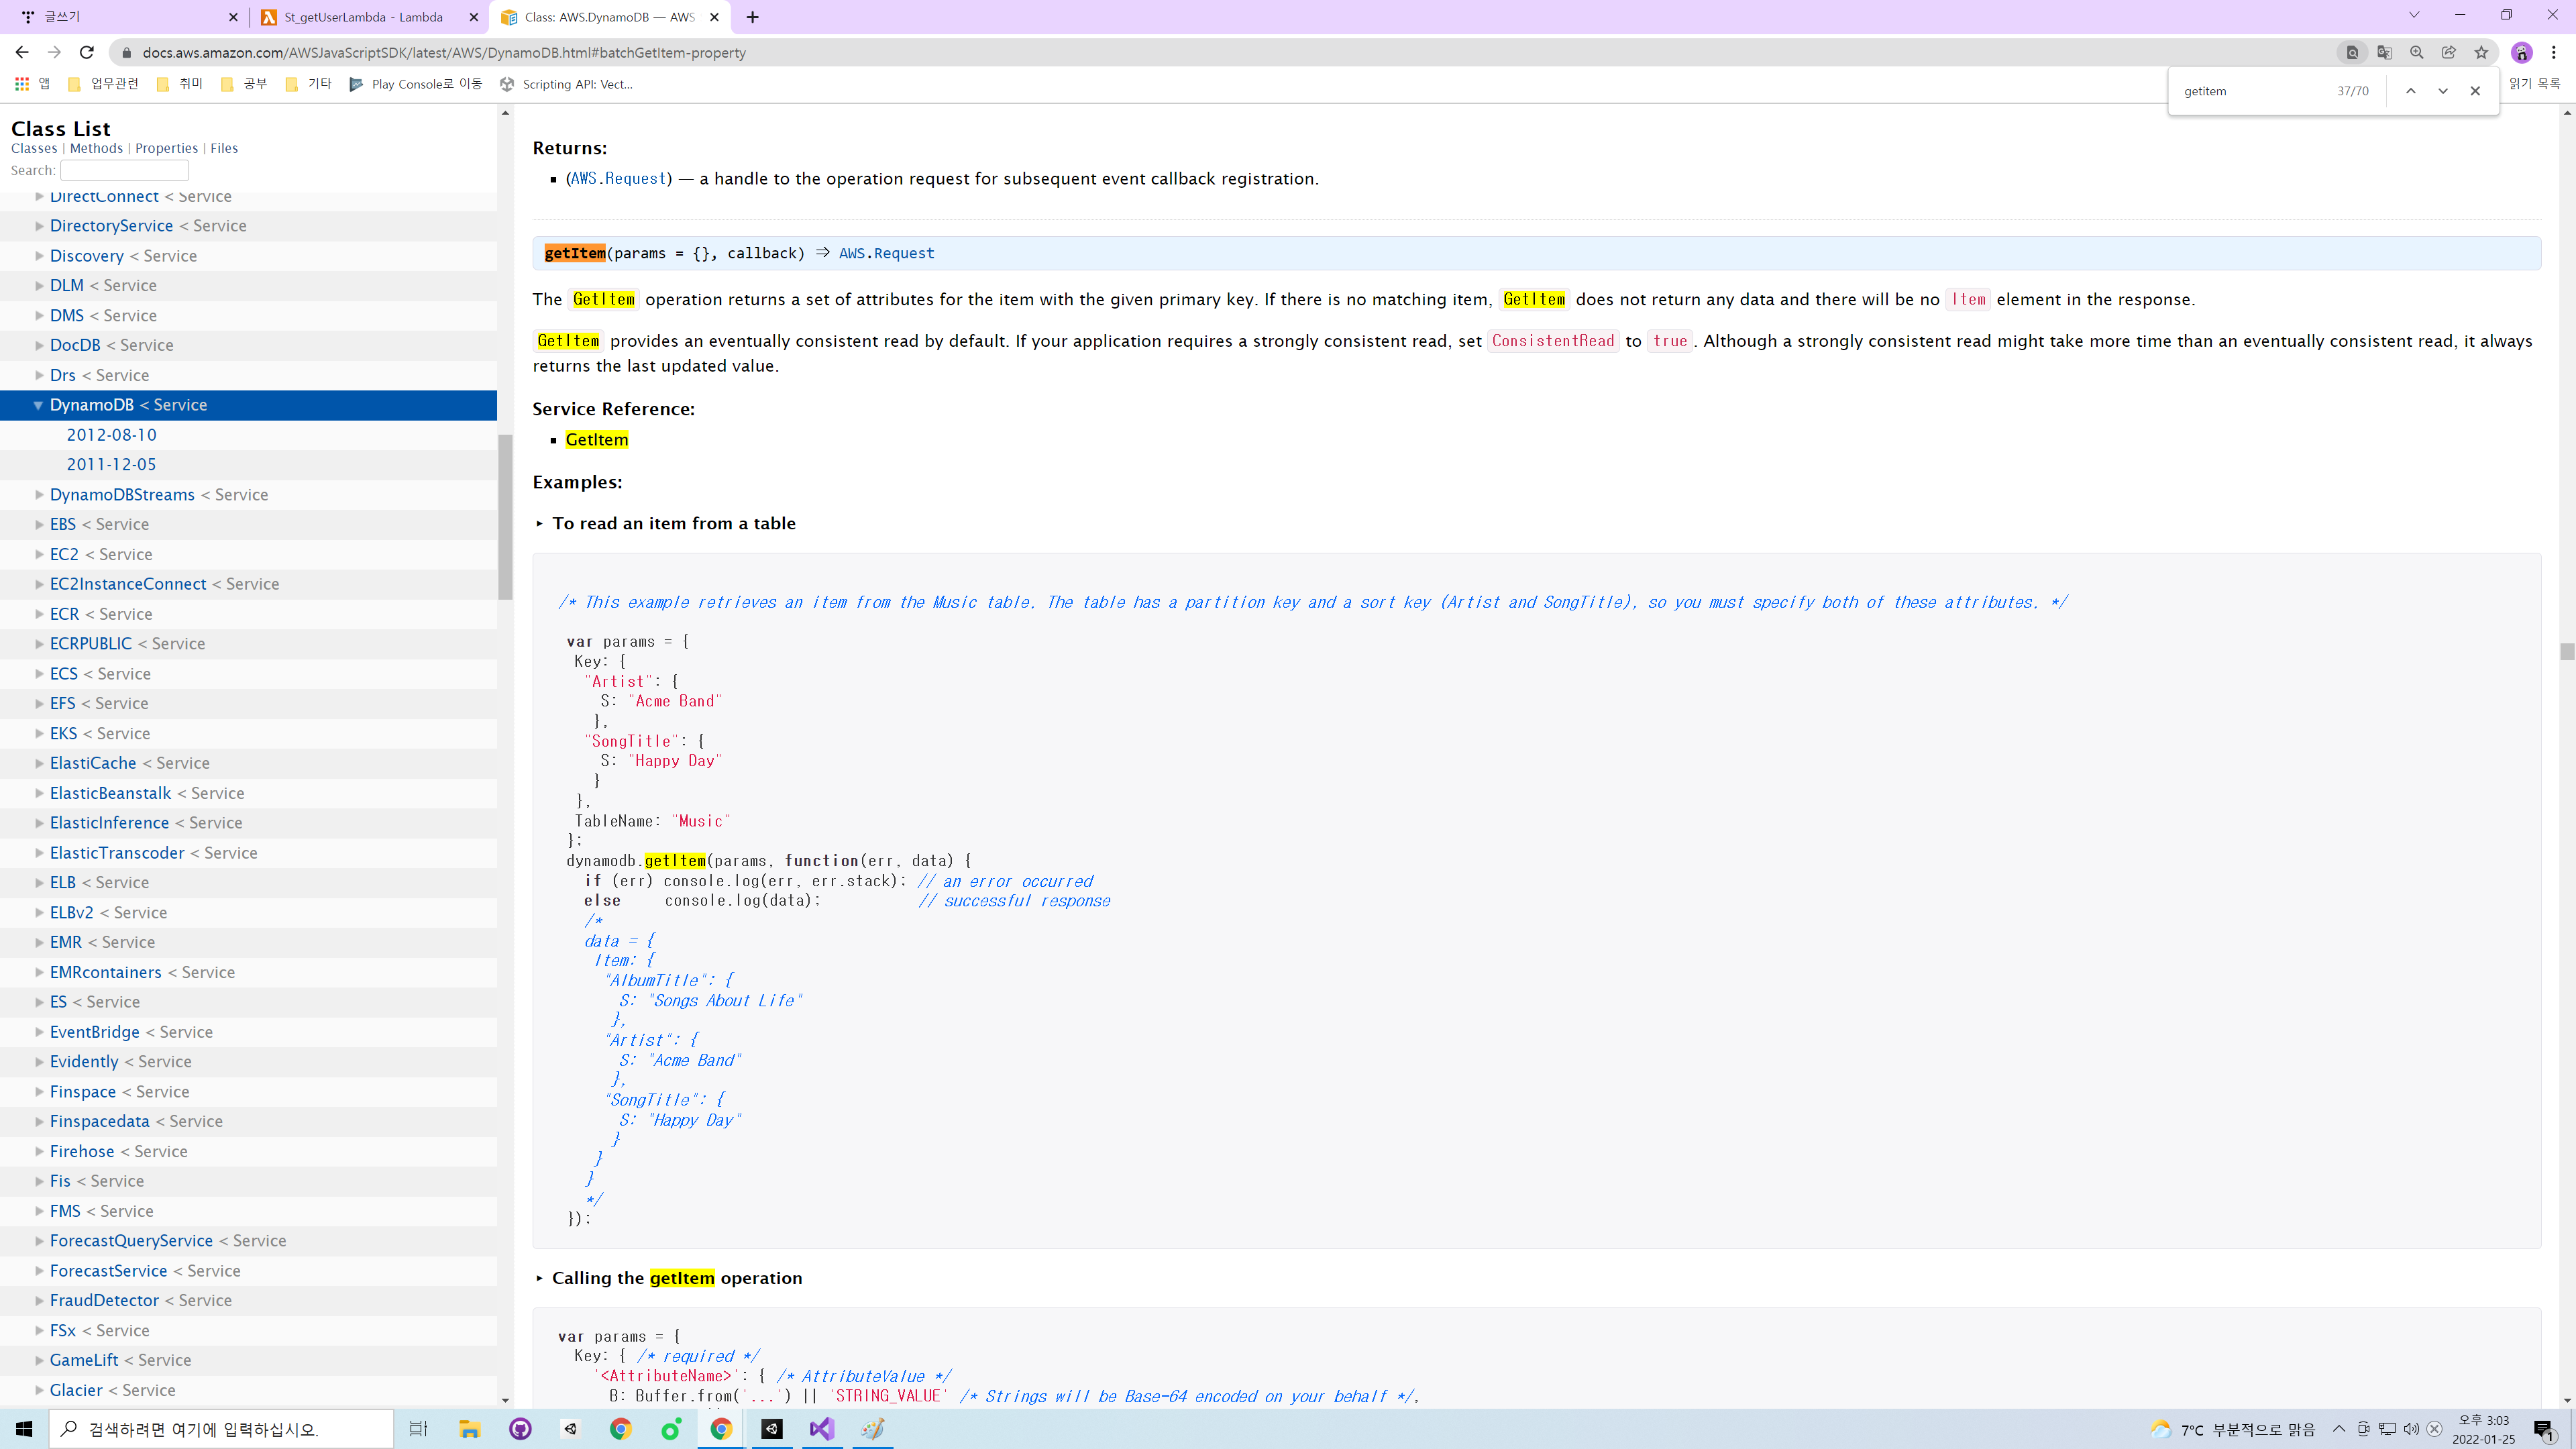Open the Google Translate page icon
Viewport: 2576px width, 1449px height.
(x=2384, y=52)
